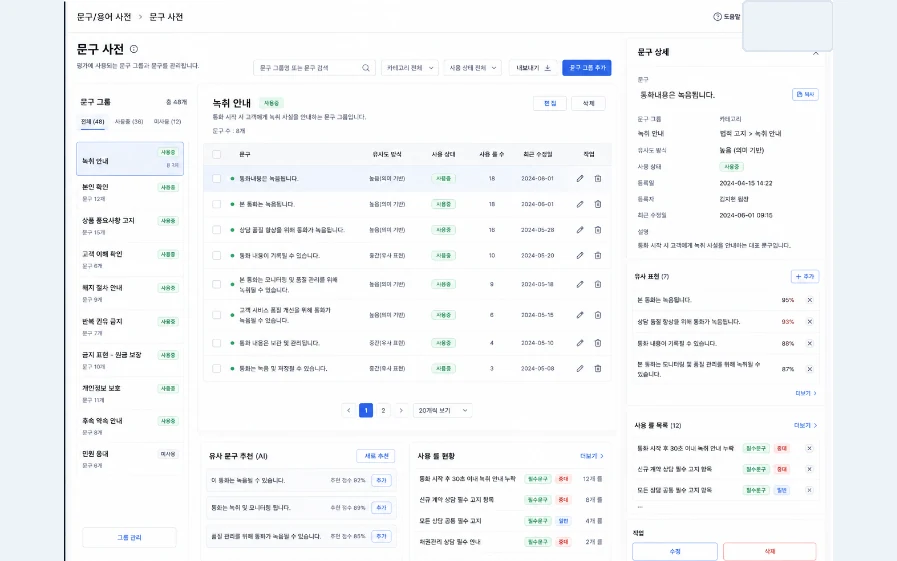Go to next page with right arrow
Image resolution: width=897 pixels, height=561 pixels.
click(x=401, y=411)
